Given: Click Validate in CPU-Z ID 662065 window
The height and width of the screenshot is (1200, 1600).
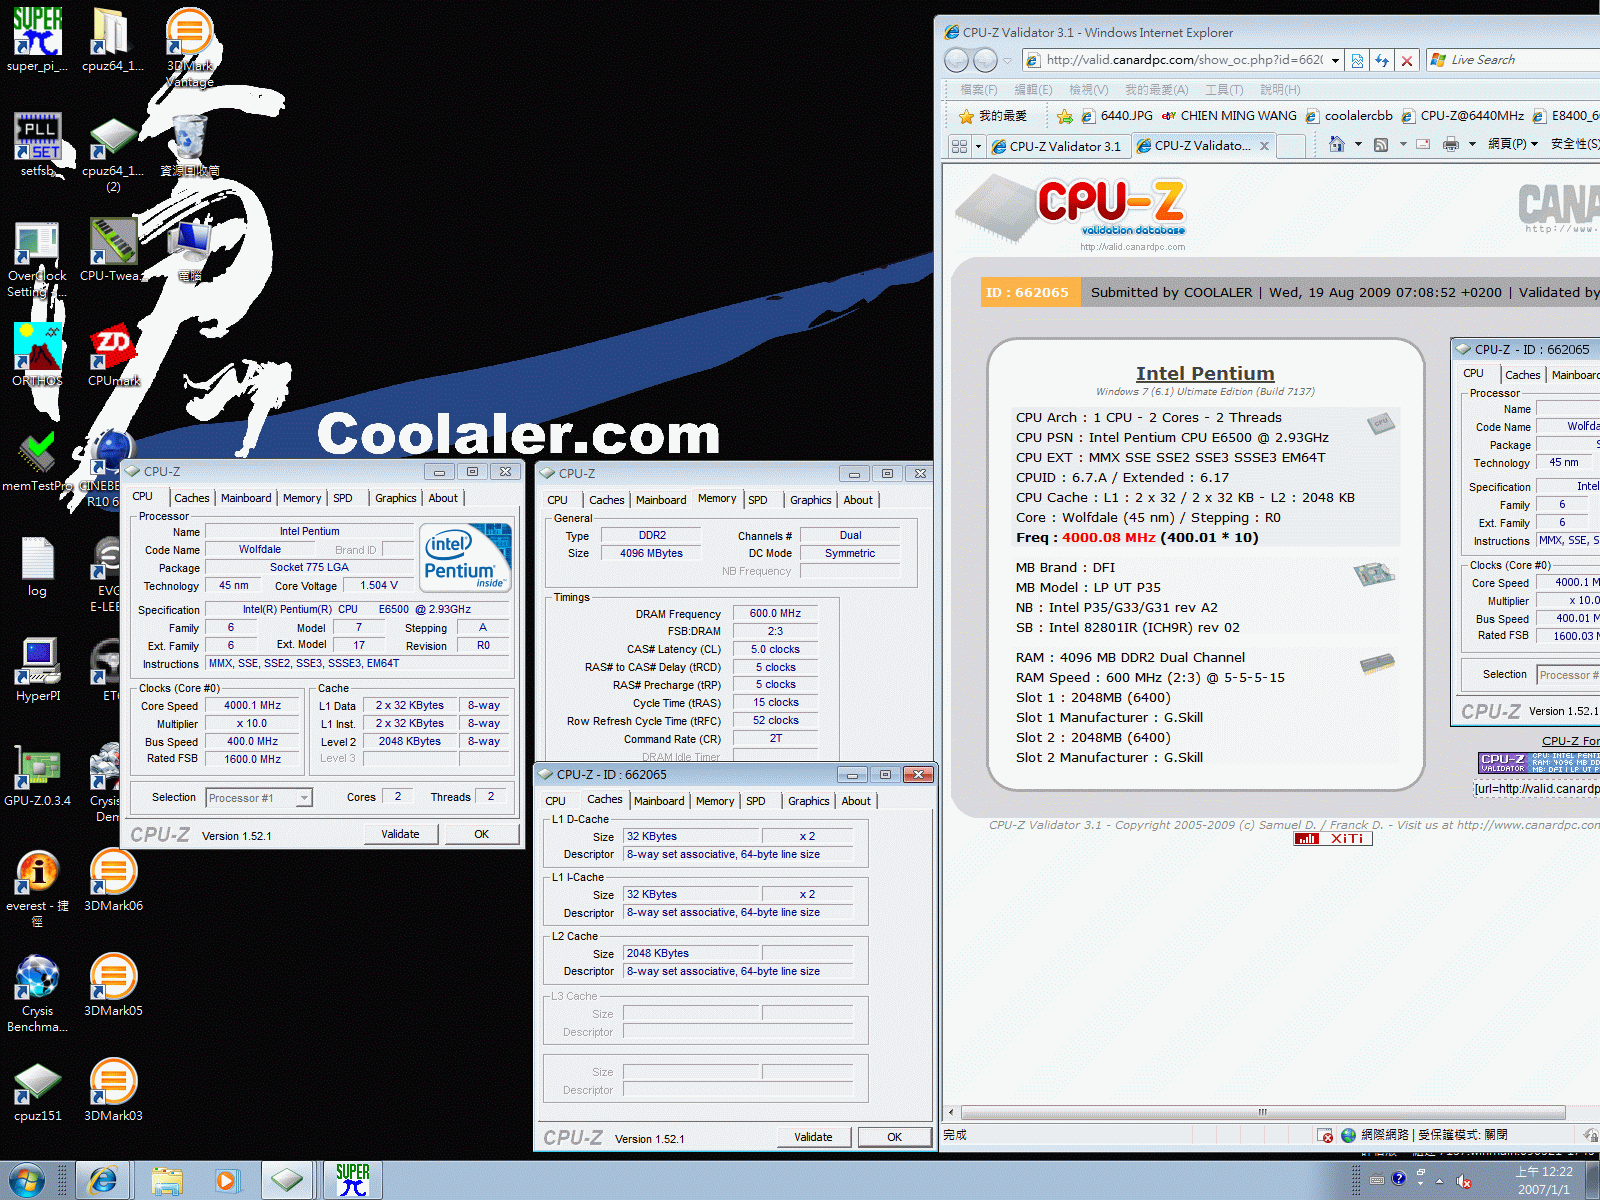Looking at the screenshot, I should 813,1137.
